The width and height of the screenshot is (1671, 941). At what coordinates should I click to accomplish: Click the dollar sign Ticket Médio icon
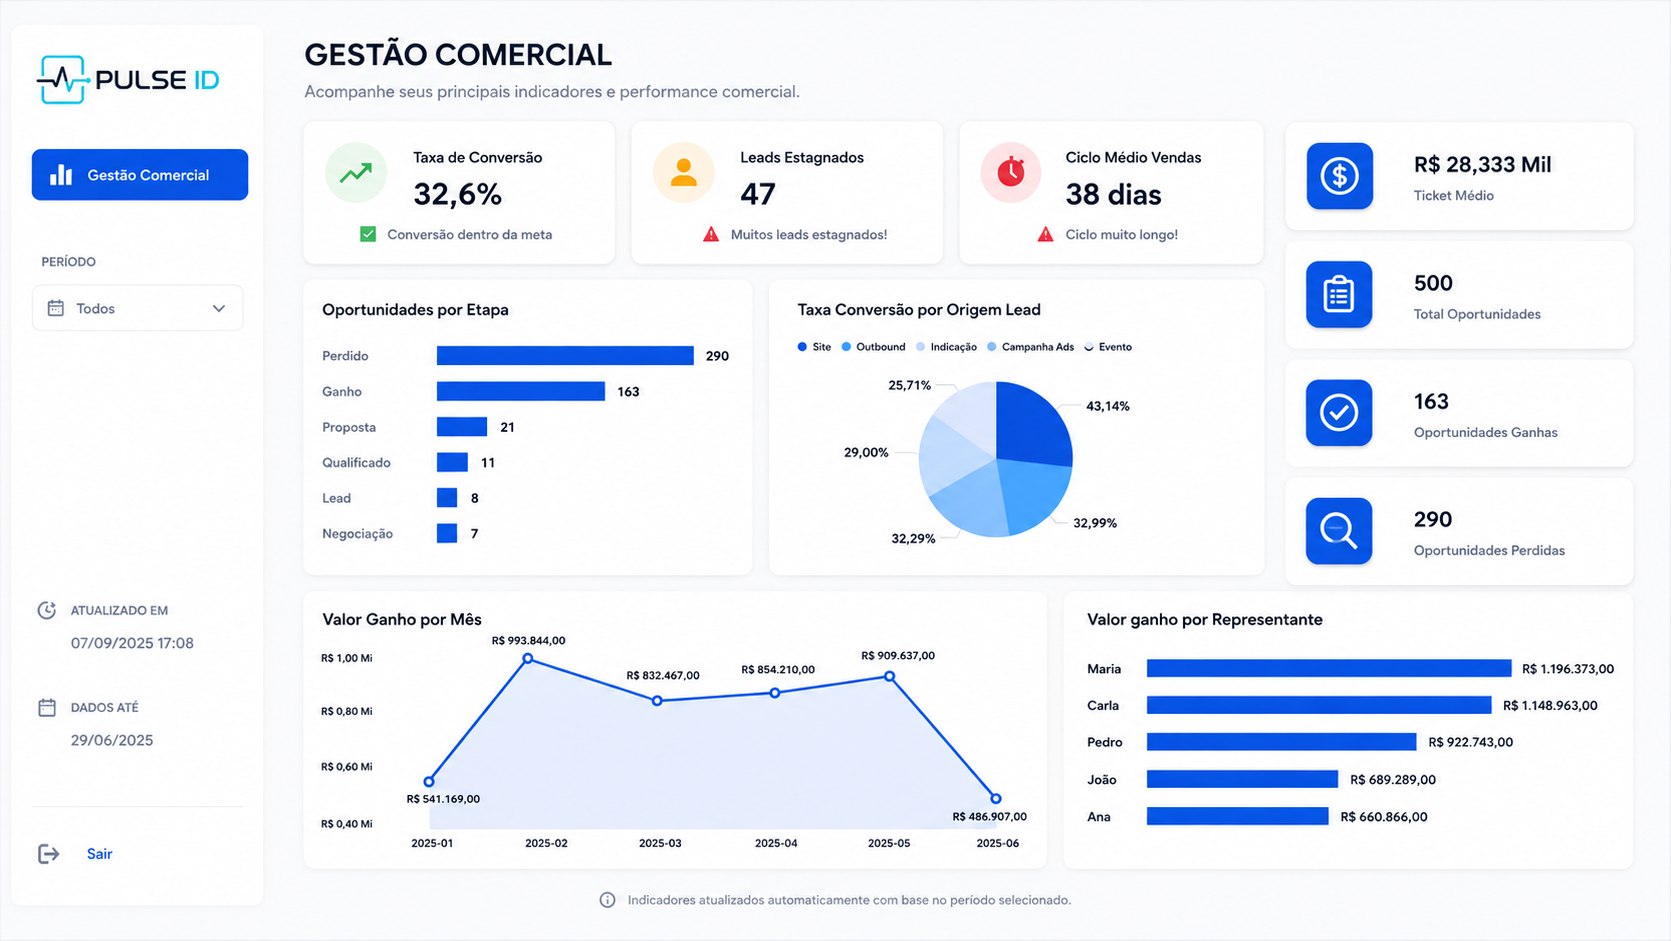1339,176
